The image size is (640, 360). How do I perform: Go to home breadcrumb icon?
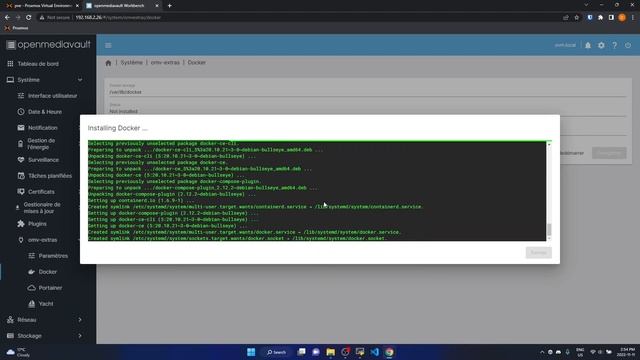108,63
